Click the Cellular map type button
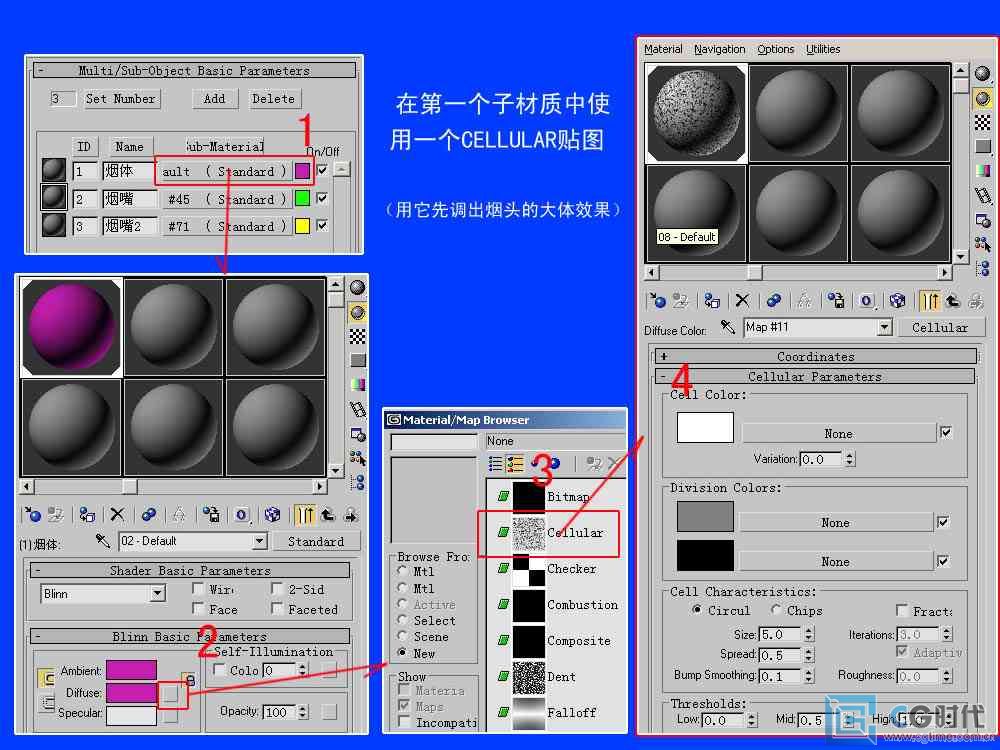 939,328
